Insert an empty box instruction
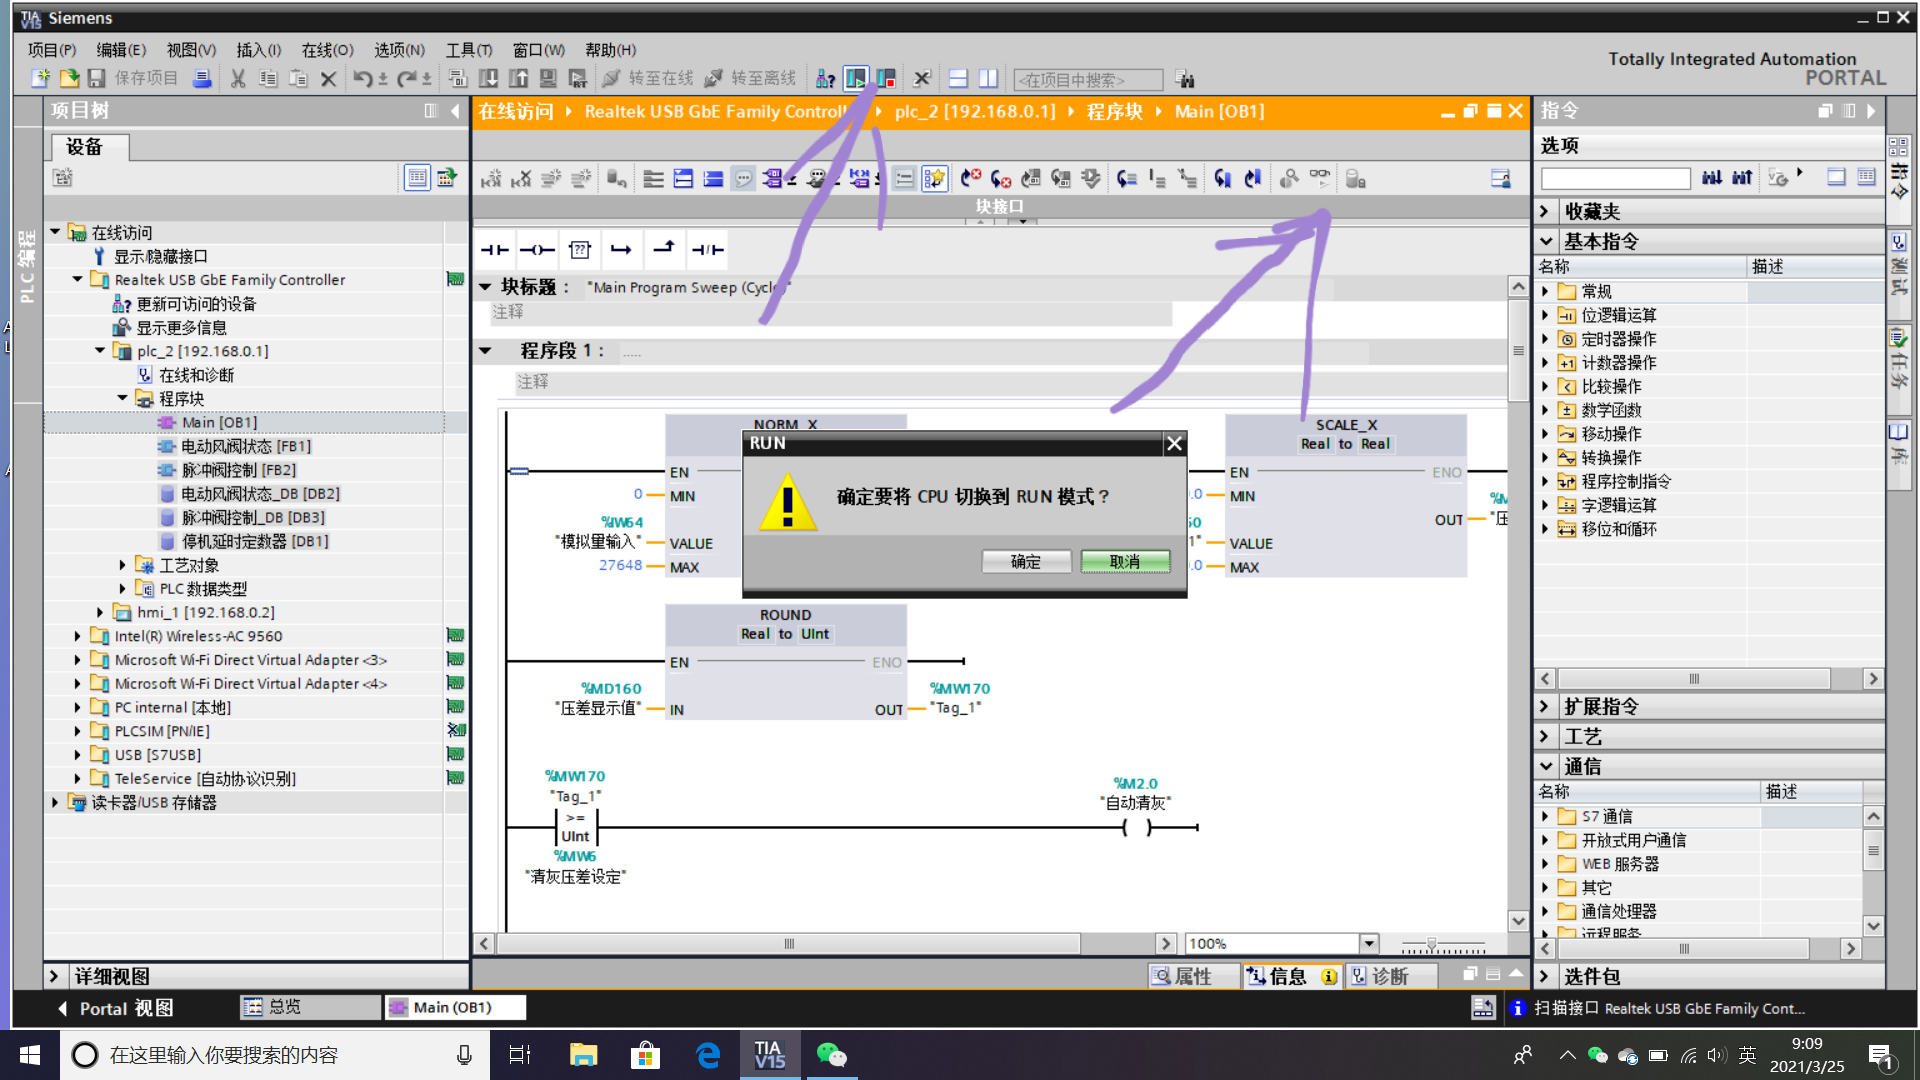The height and width of the screenshot is (1080, 1920). coord(580,250)
